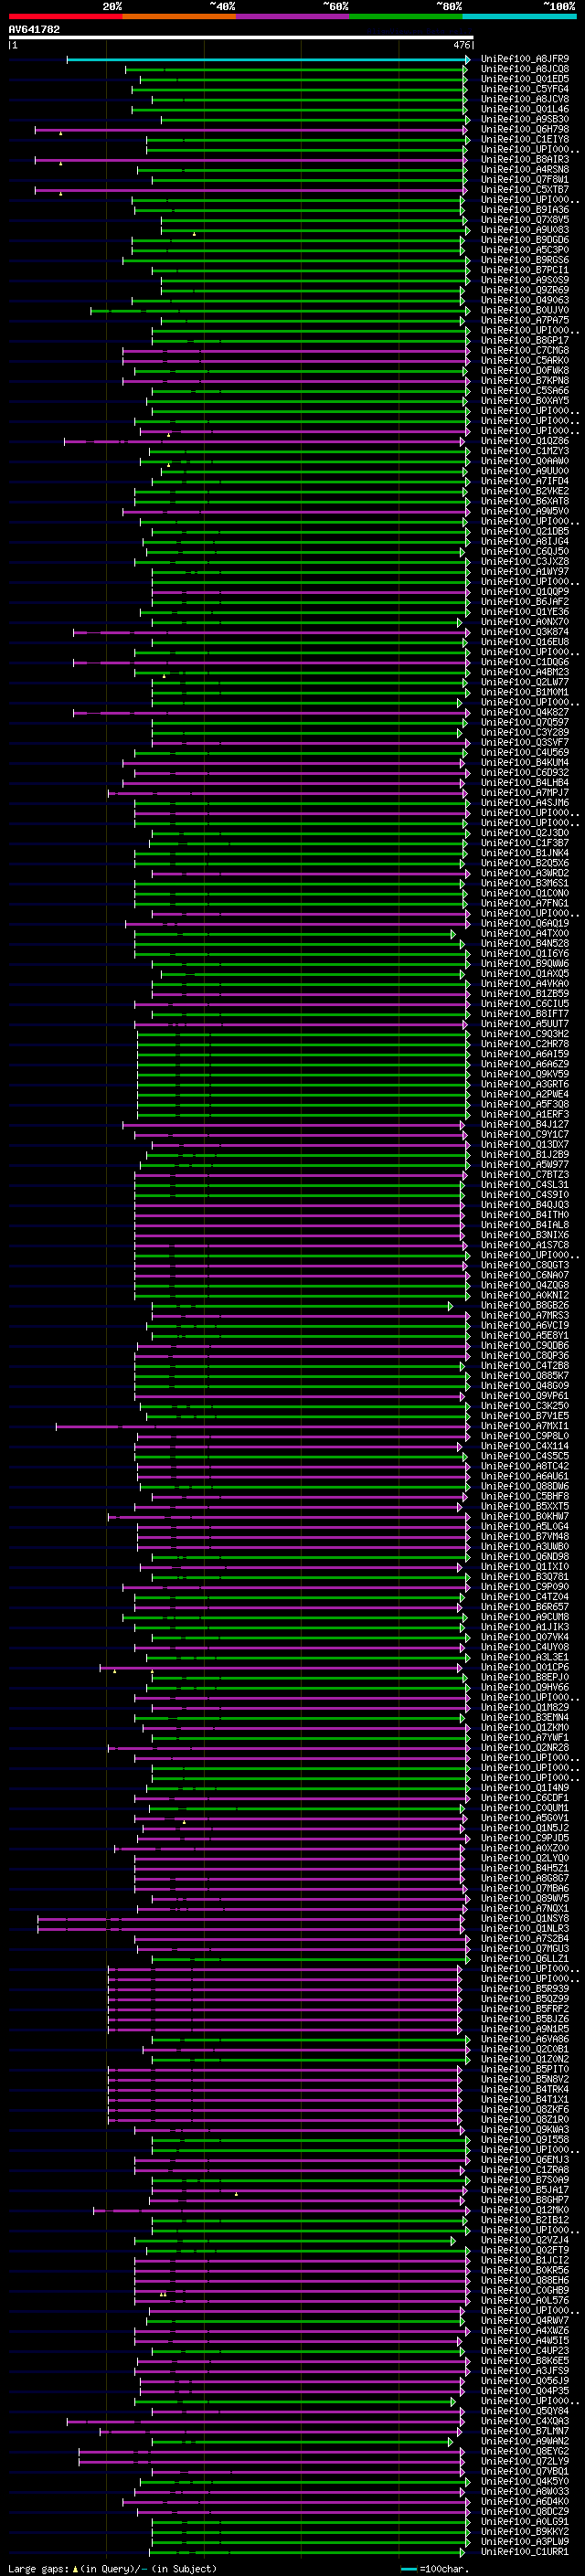Screen dimensions: 585x2576
Task: Select the UniRef100_Q6H798 label
Action: [x=525, y=129]
